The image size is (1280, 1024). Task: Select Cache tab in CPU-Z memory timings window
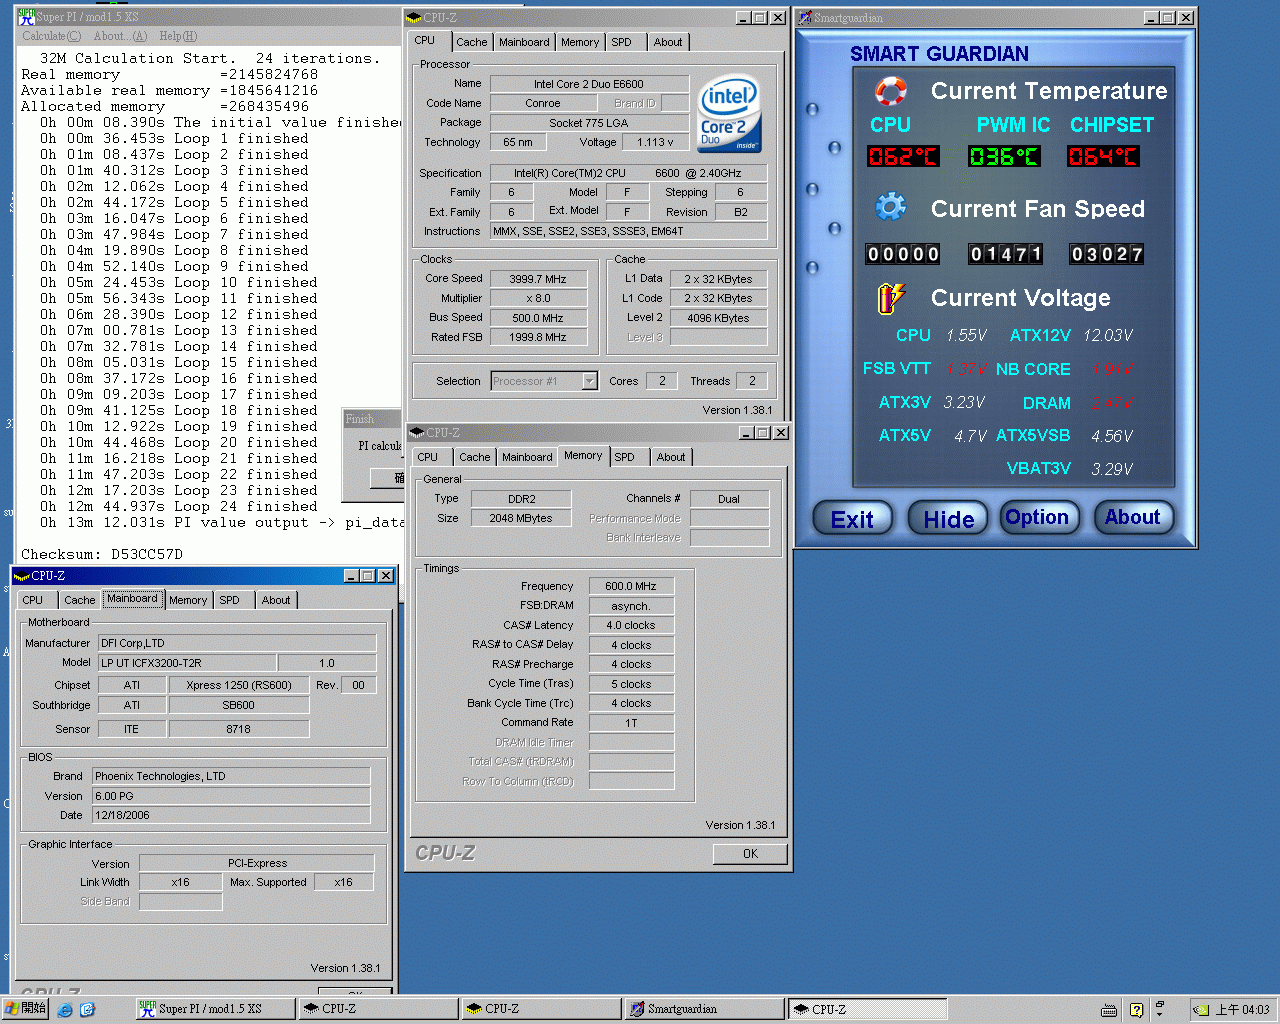(475, 457)
